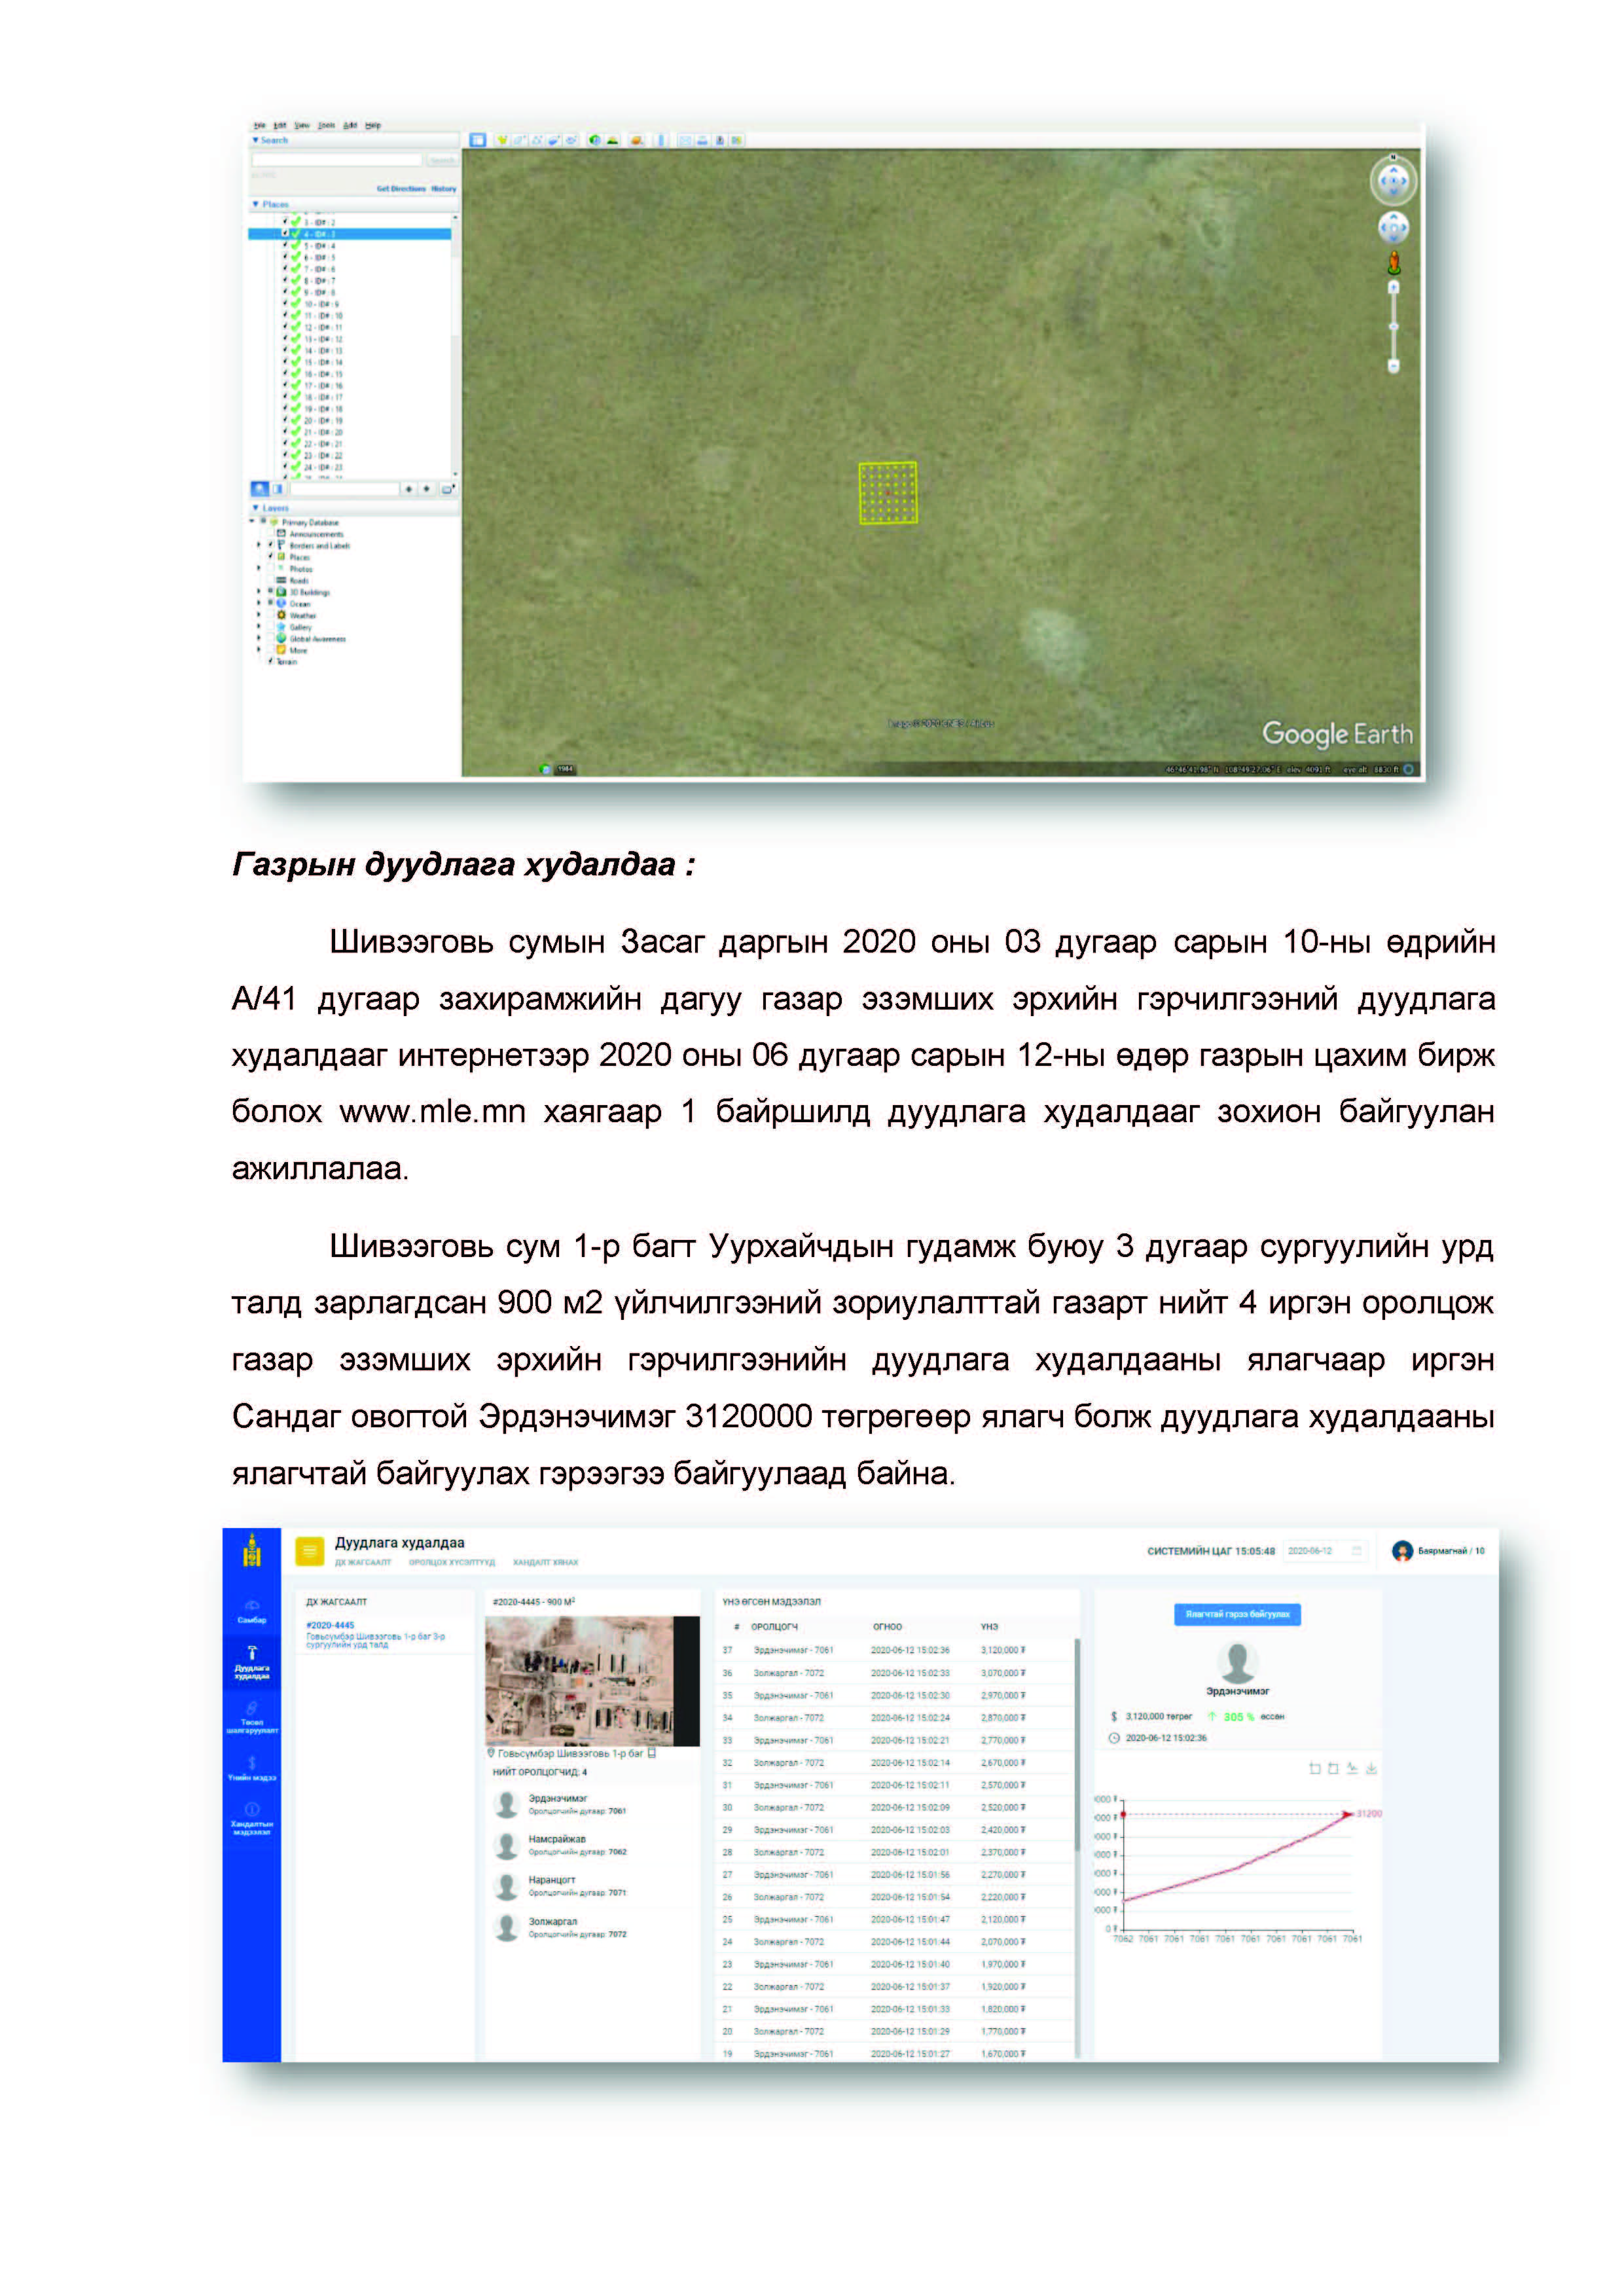Click the chart line-view icon
This screenshot has height=2296, width=1624.
click(x=1353, y=1768)
